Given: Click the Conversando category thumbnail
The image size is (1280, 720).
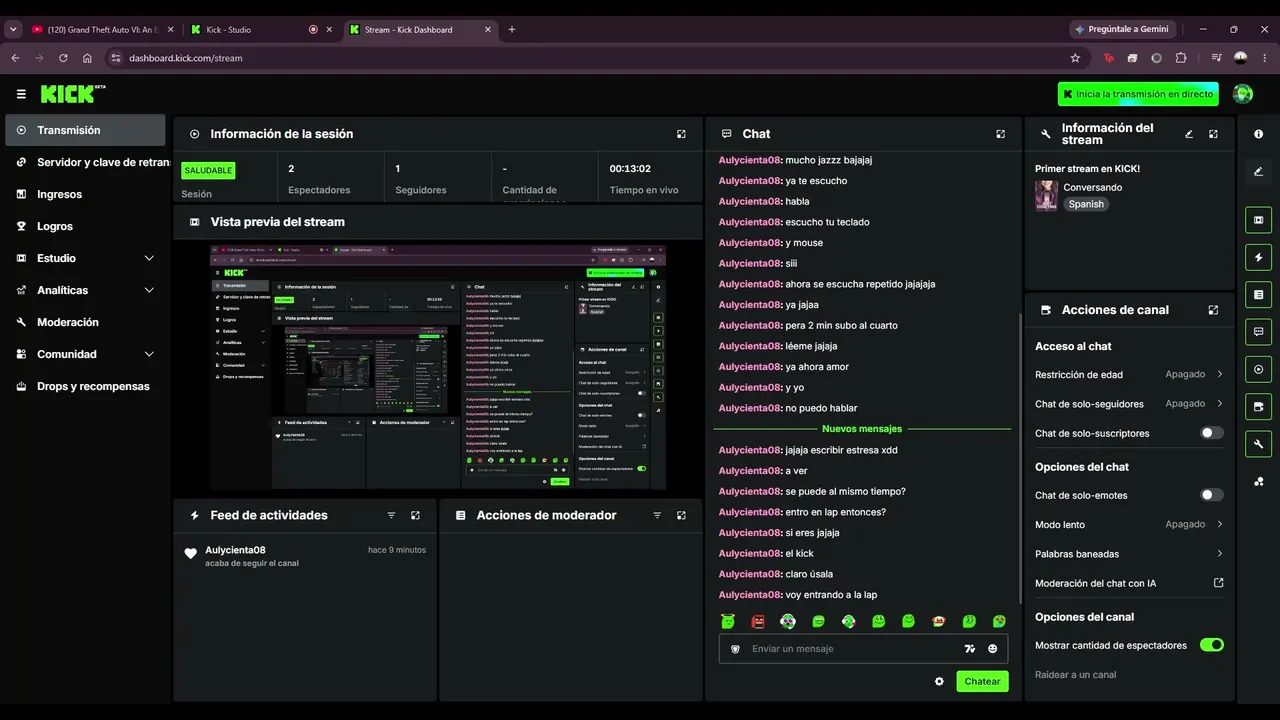Looking at the screenshot, I should (1046, 195).
